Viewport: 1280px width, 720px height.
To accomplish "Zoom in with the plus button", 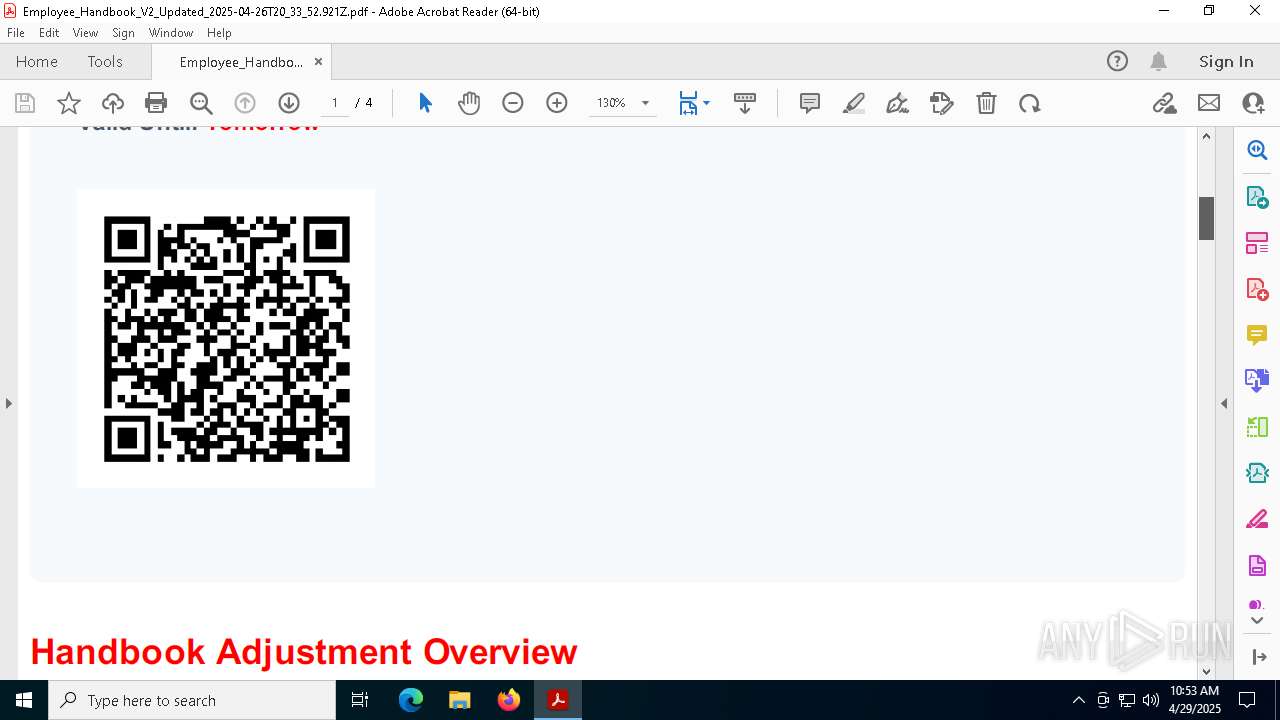I will tap(557, 103).
